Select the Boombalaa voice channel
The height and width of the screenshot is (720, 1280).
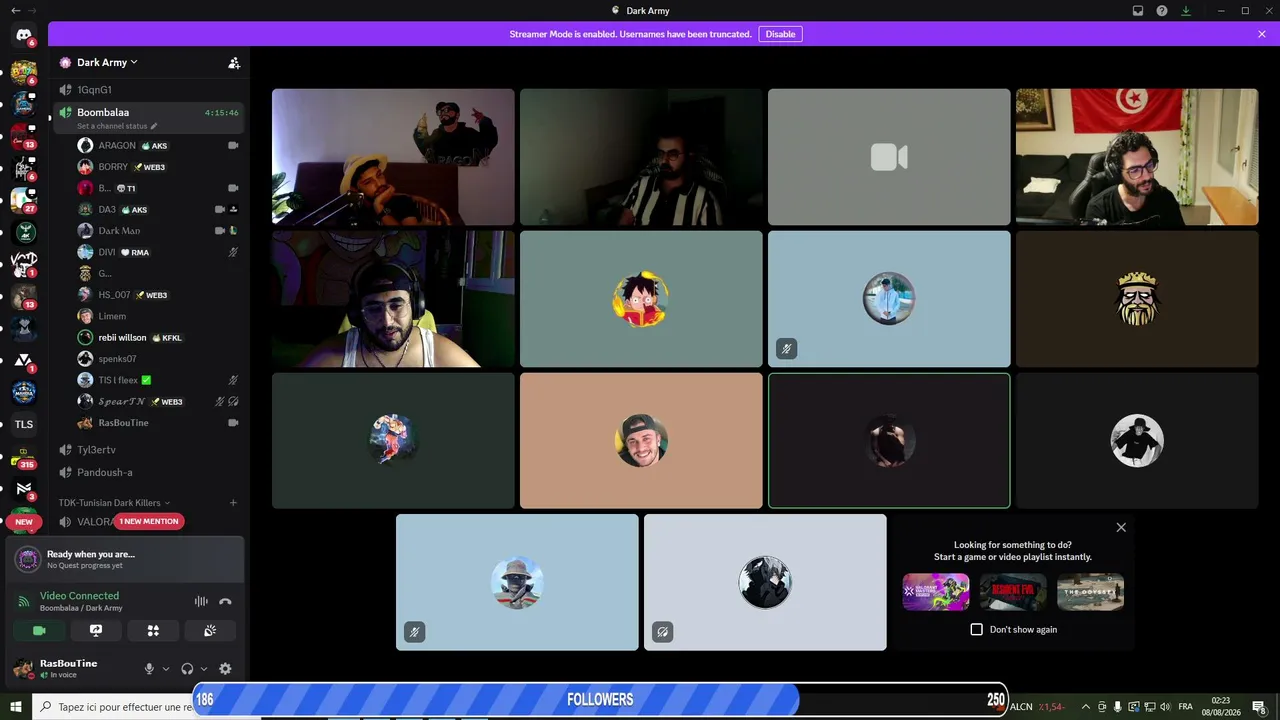(150, 112)
